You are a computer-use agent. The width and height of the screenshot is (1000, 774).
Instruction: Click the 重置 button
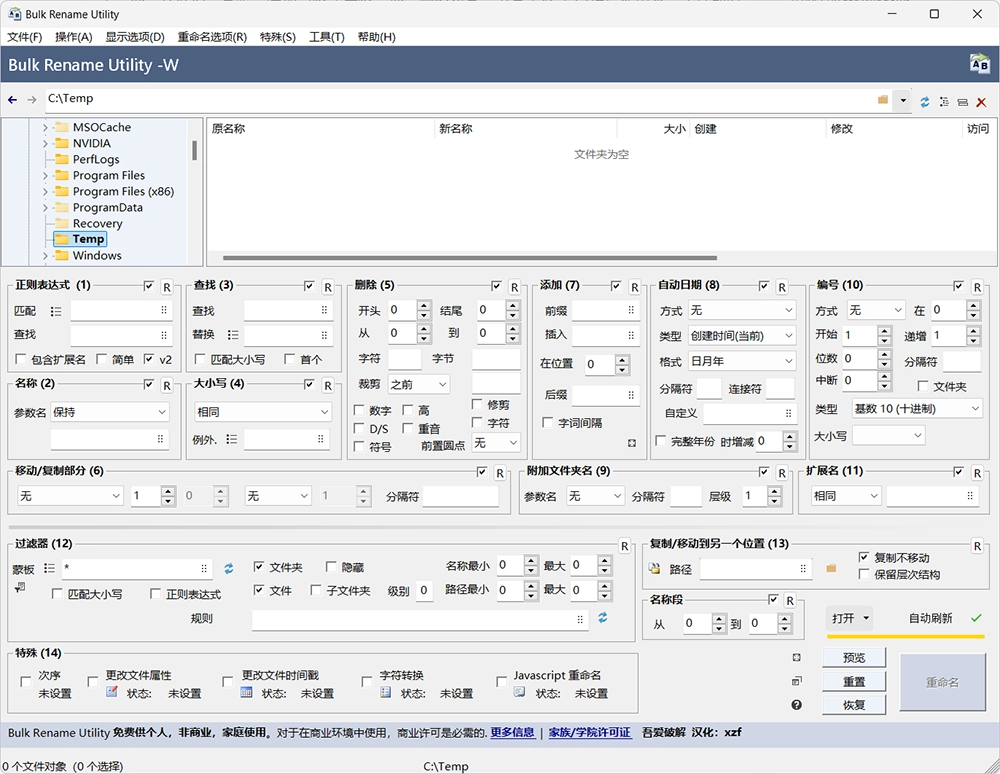[854, 682]
